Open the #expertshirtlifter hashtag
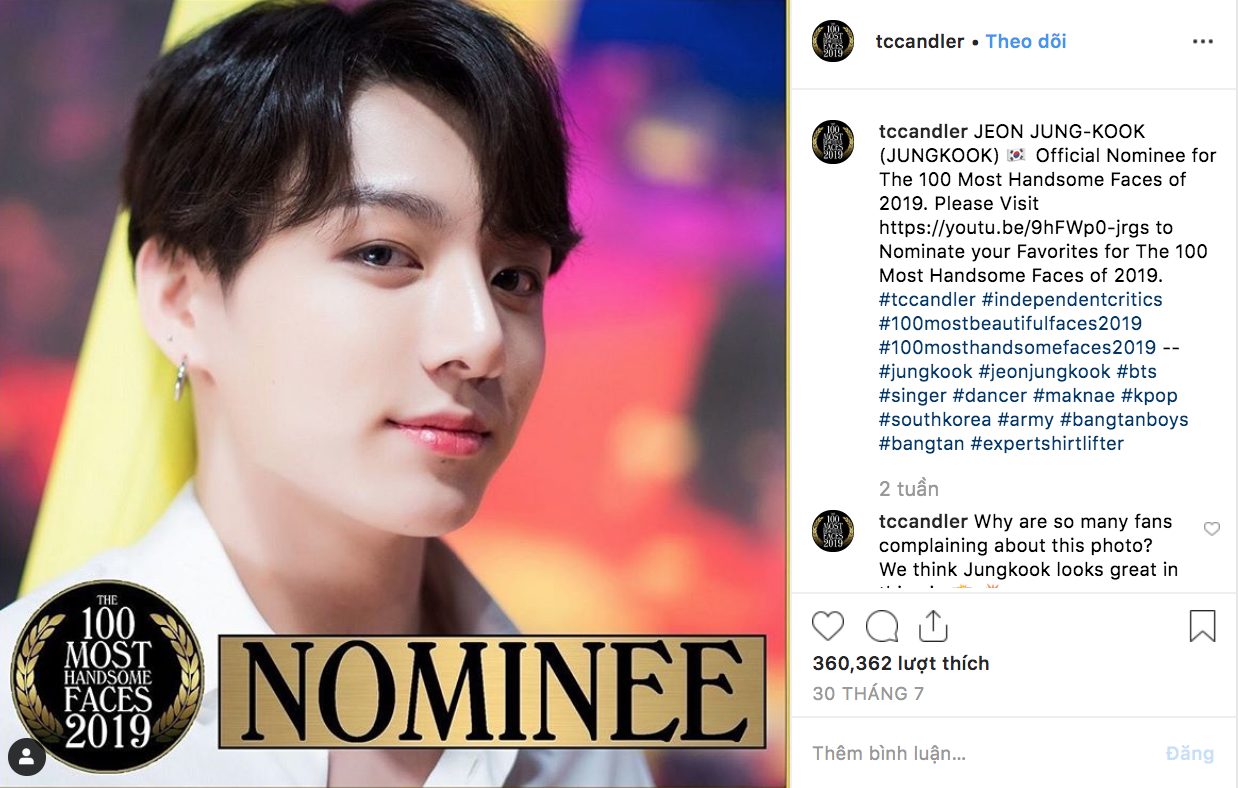Screen dimensions: 1238x788 pyautogui.click(x=1047, y=443)
